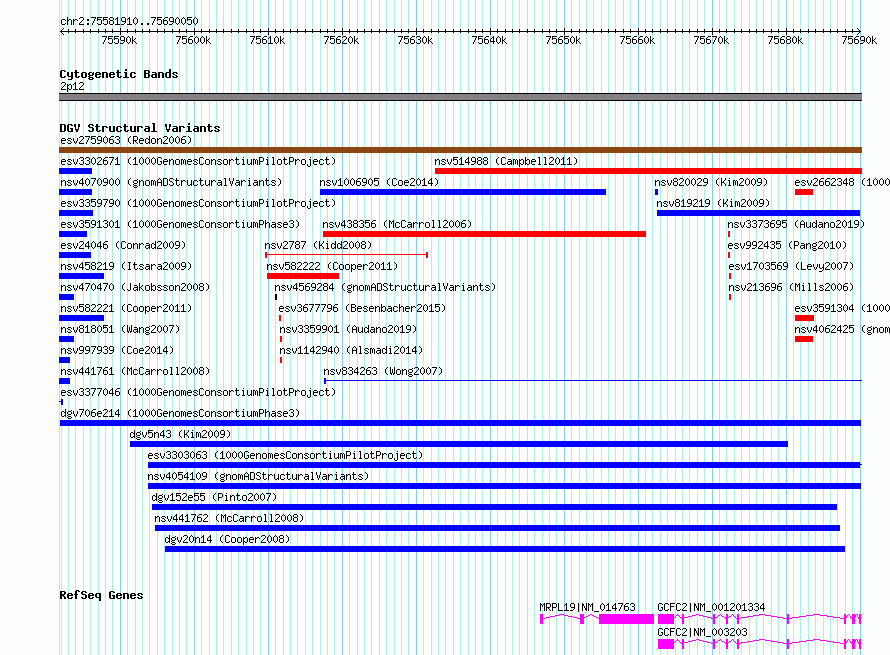This screenshot has height=655, width=890.
Task: Open nsv582222 (Cooper2011) variant label
Action: click(x=332, y=266)
